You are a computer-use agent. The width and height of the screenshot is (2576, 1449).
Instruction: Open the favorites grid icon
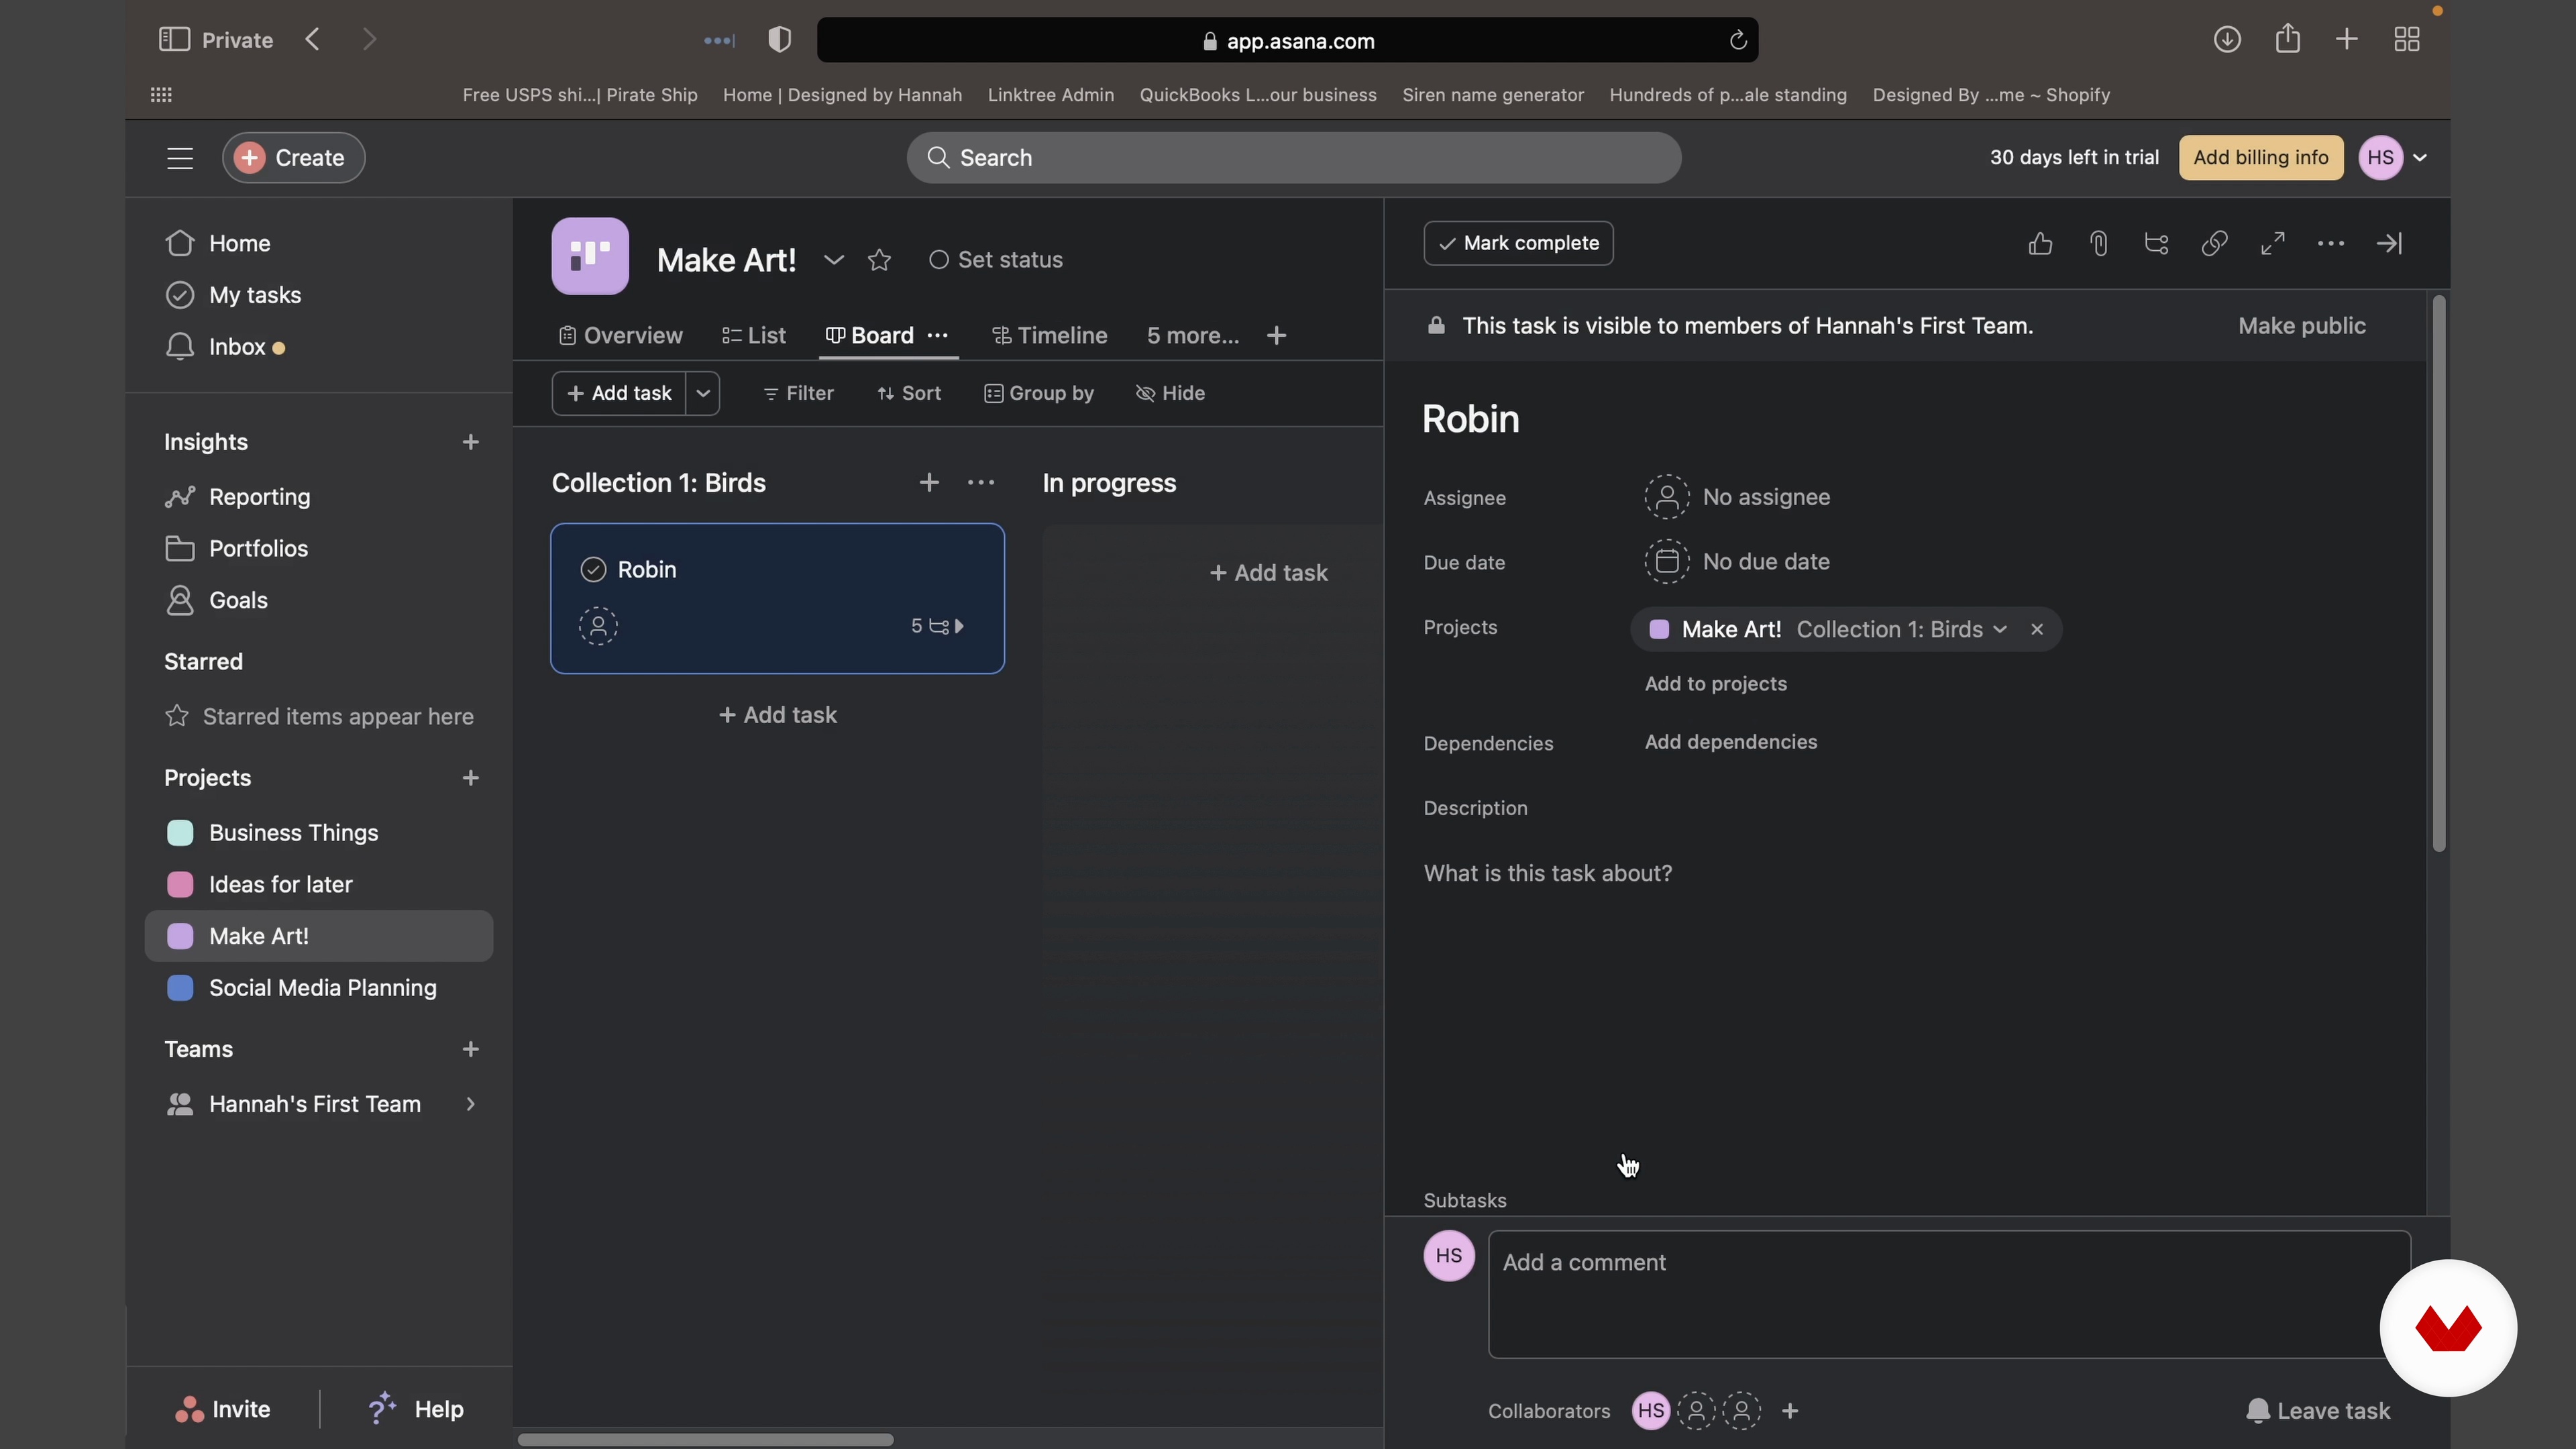[161, 95]
